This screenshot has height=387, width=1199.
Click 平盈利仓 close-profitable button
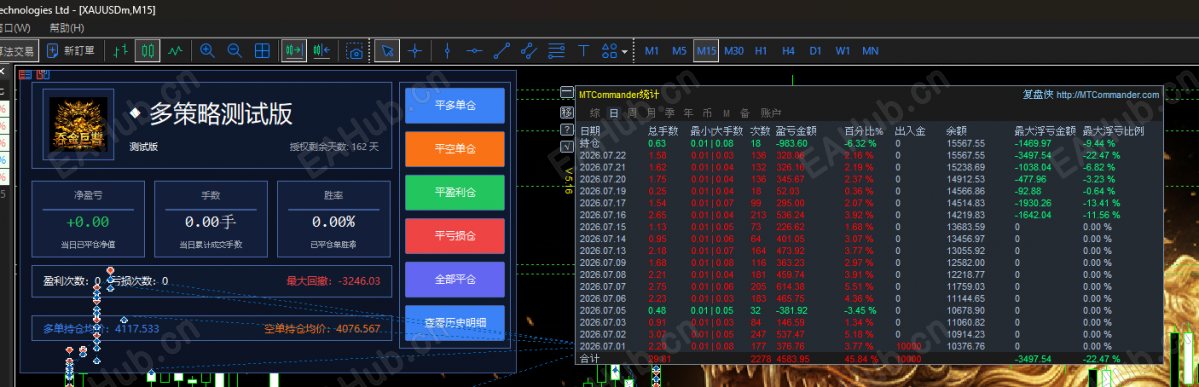pos(455,193)
